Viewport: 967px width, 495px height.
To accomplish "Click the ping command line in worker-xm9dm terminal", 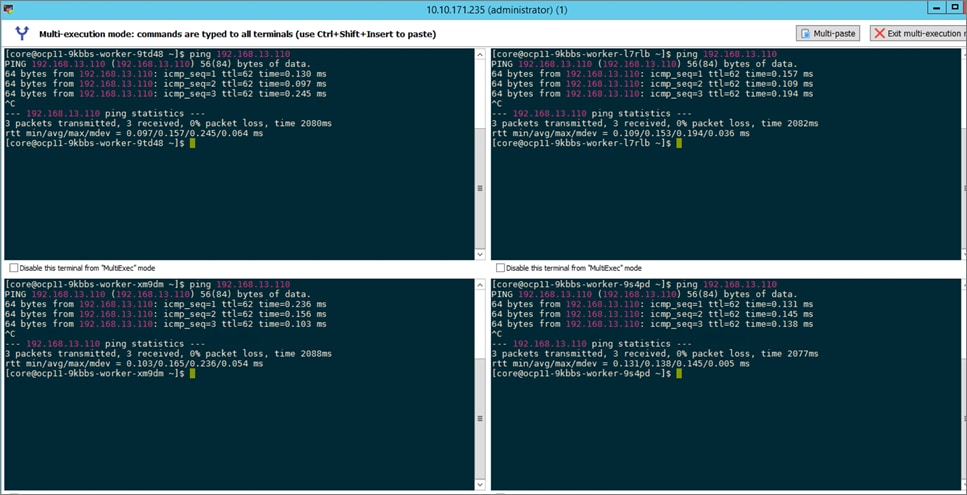I will [x=147, y=285].
